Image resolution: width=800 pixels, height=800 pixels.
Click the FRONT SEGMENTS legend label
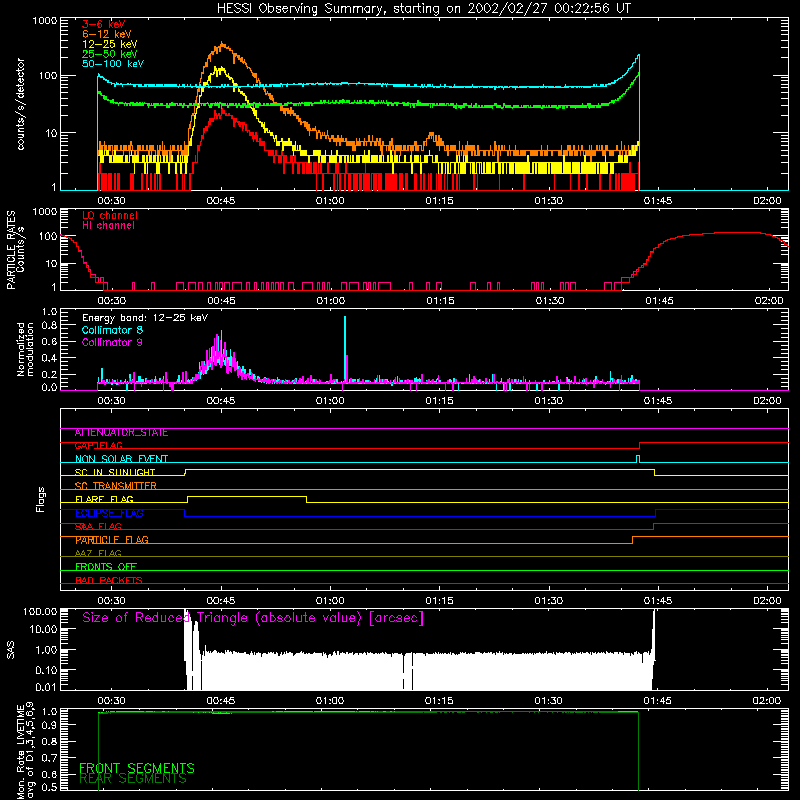(x=137, y=768)
